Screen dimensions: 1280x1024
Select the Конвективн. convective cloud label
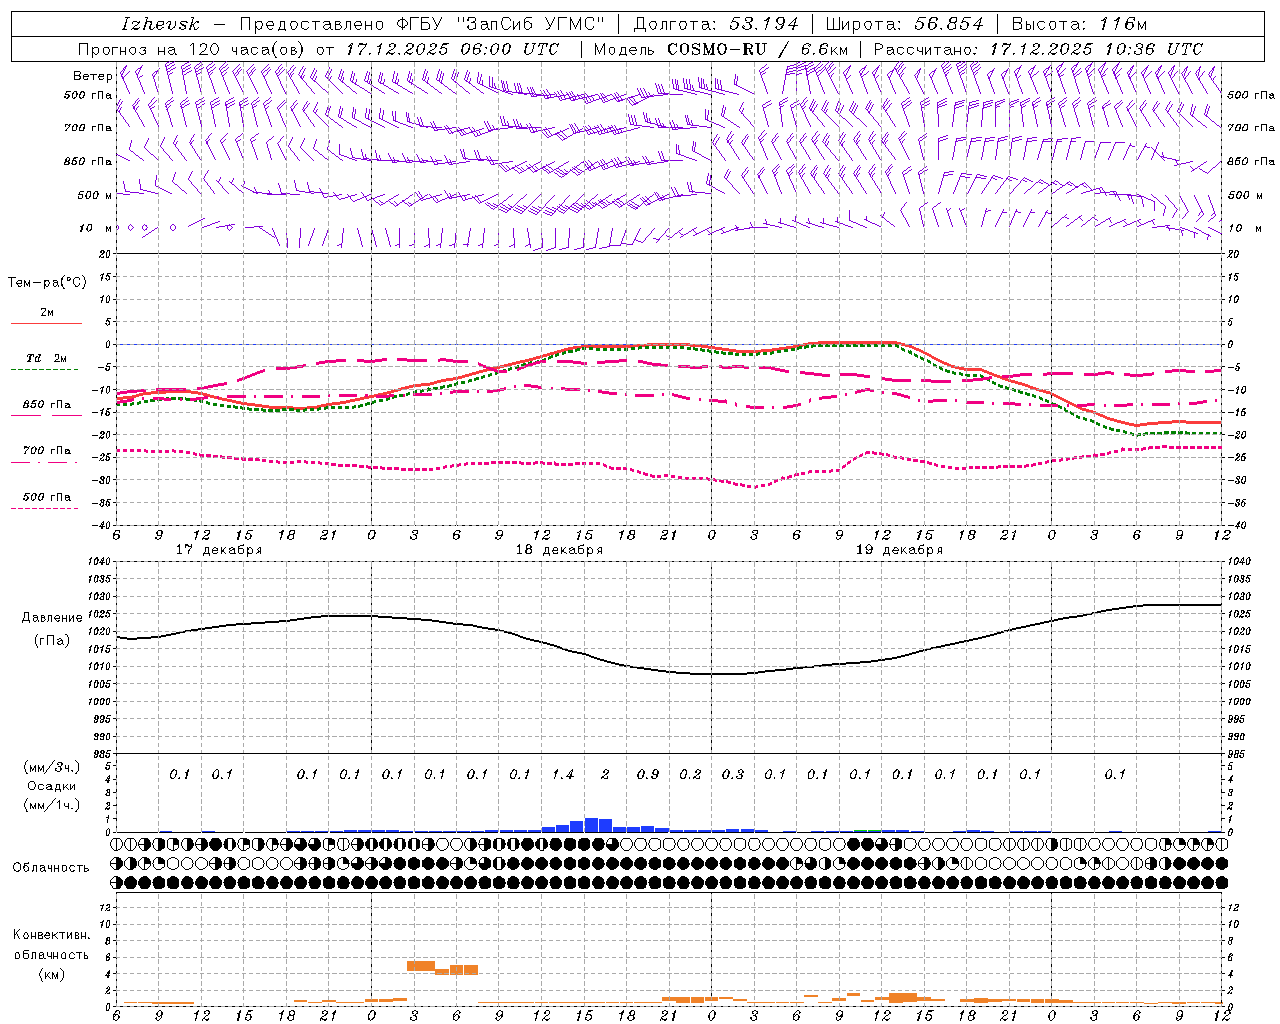51,935
